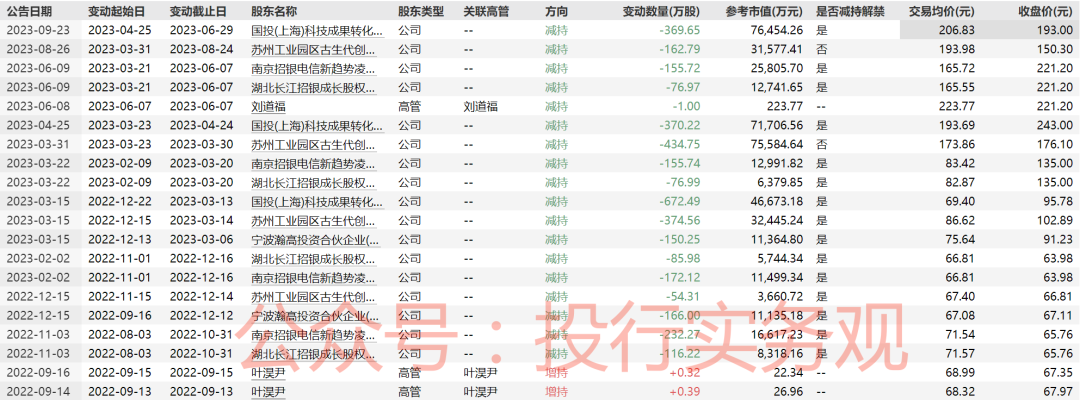The image size is (1080, 400).
Task: Click change amount +0.39
Action: point(685,392)
